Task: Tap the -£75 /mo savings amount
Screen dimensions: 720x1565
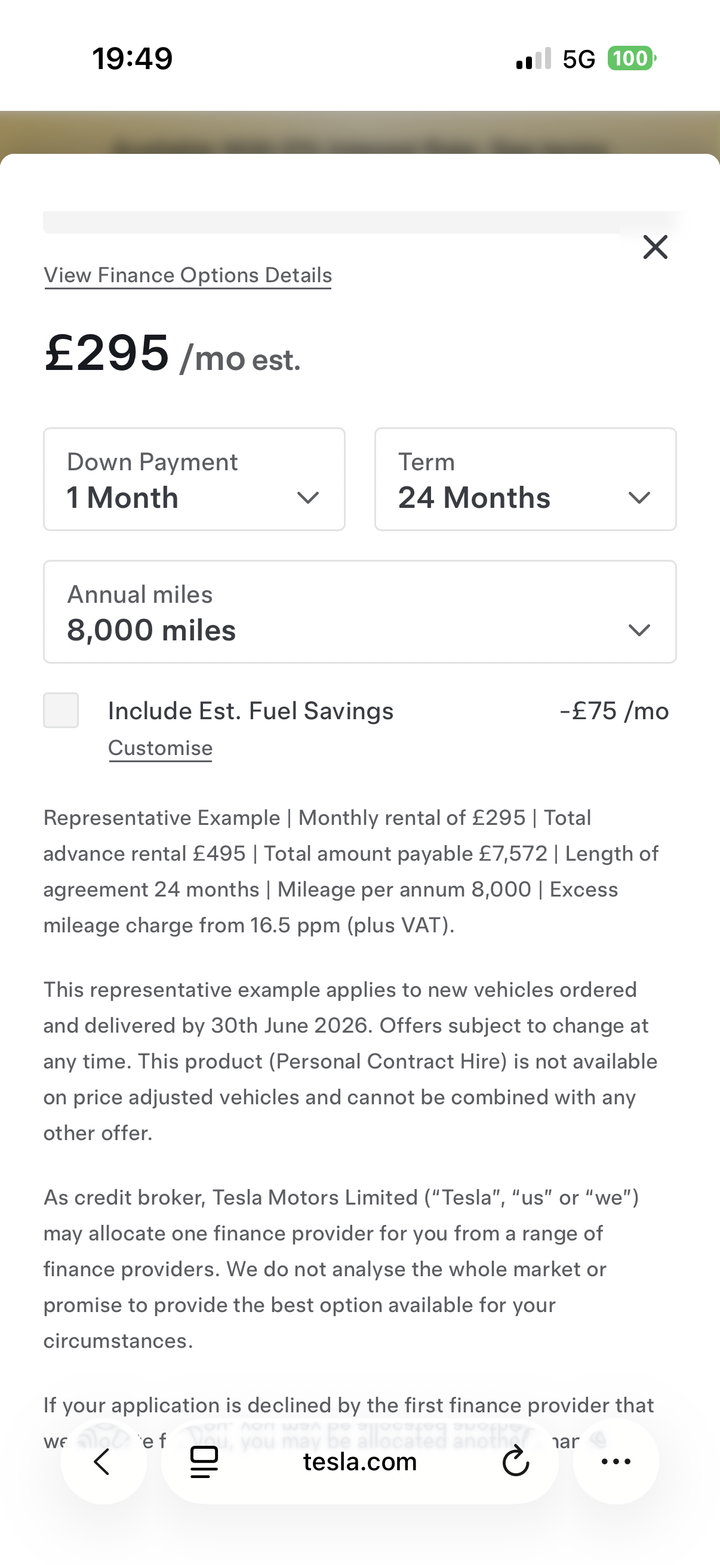Action: [614, 711]
